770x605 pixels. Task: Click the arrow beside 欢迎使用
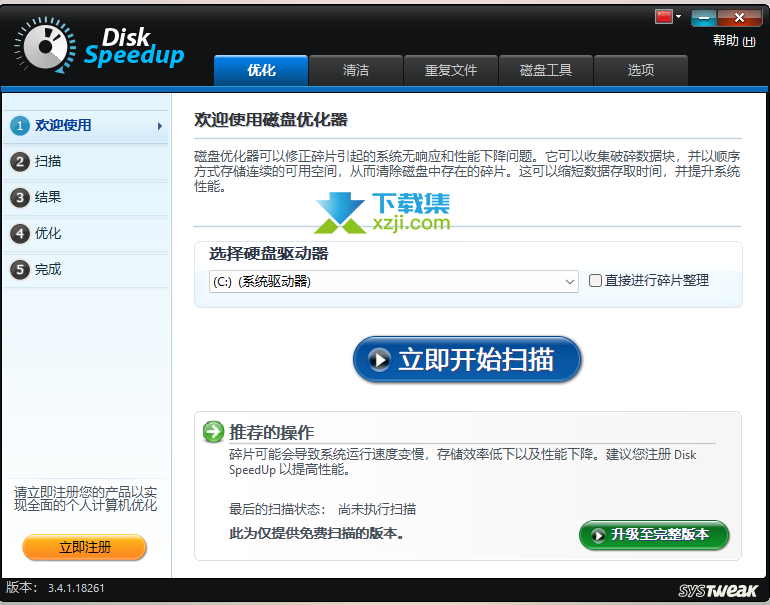tap(160, 126)
